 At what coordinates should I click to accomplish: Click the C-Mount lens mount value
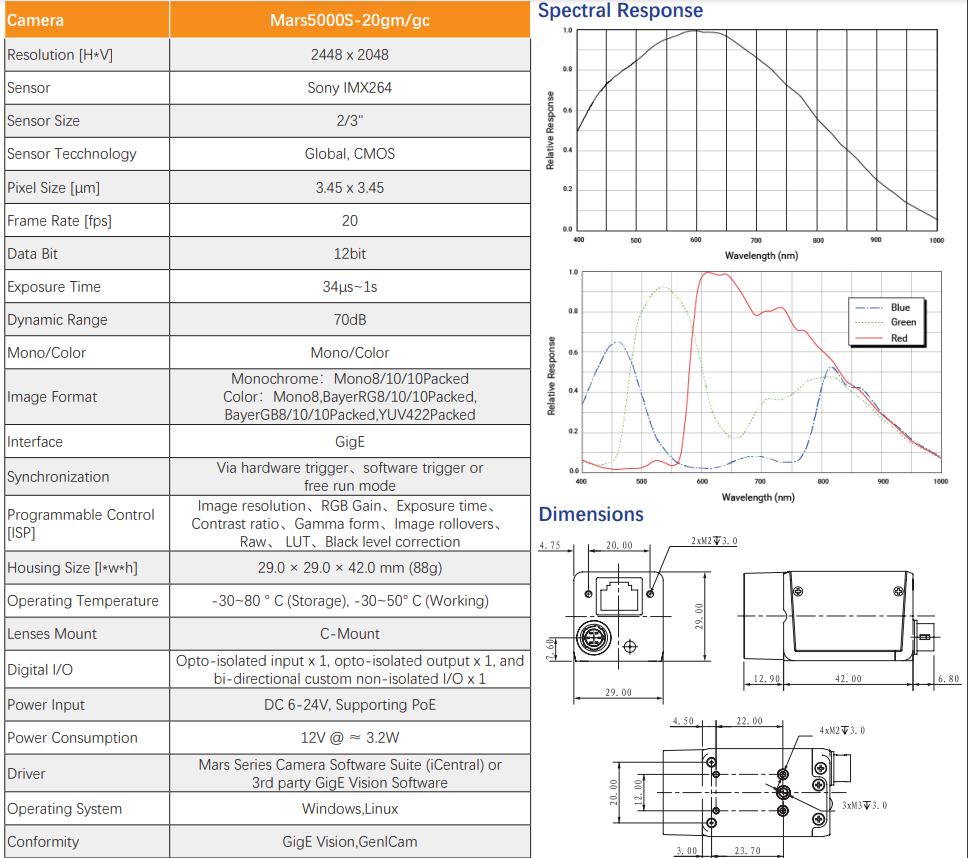350,634
